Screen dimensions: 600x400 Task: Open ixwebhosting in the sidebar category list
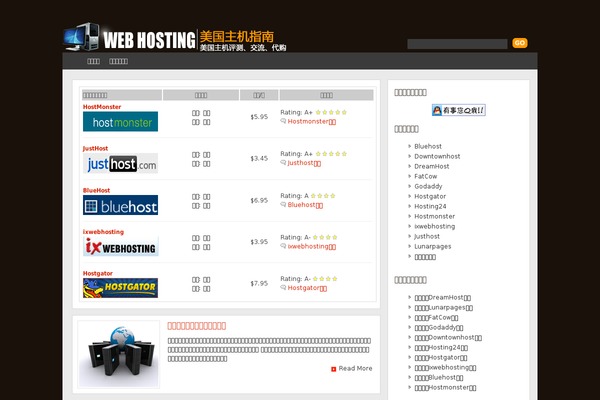coord(435,226)
